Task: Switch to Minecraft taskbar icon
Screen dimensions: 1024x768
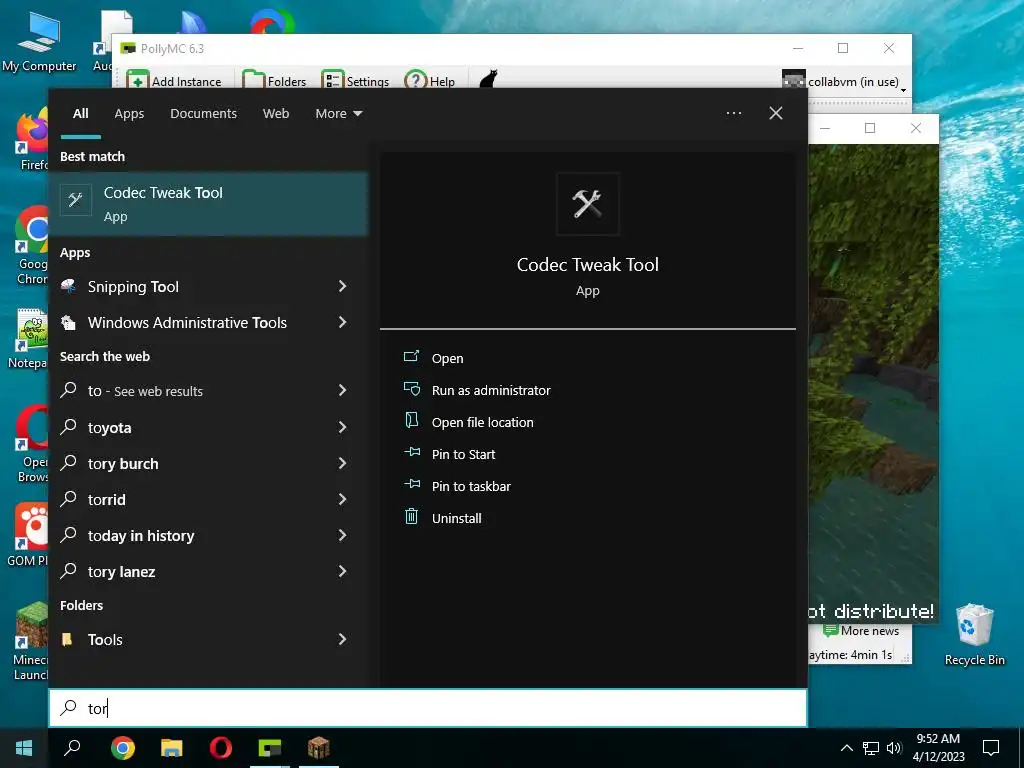Action: point(319,748)
